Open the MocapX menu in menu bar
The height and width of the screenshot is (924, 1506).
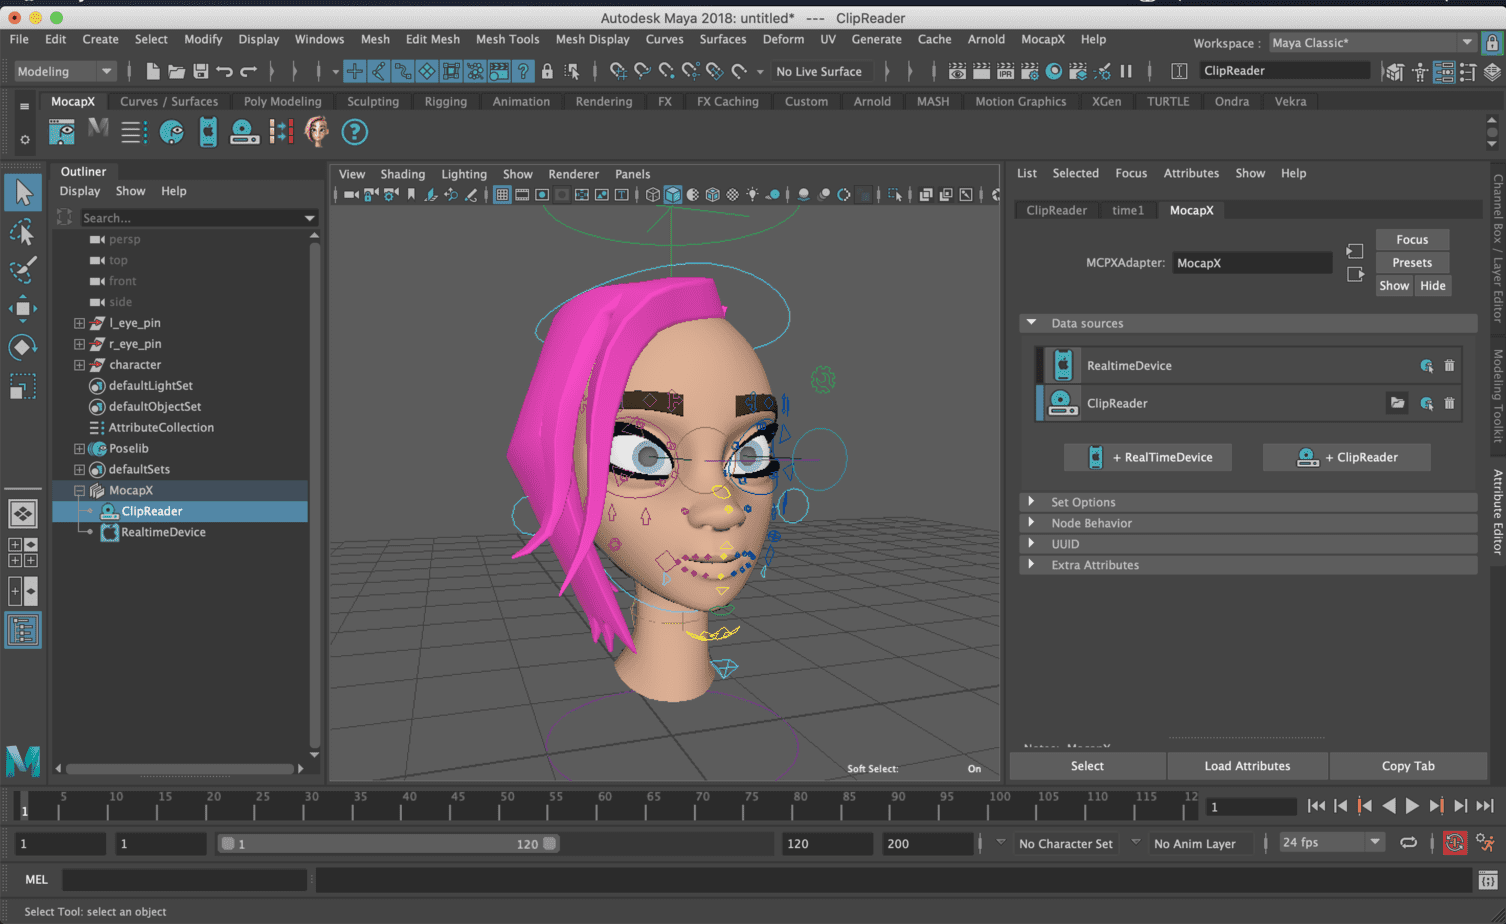click(x=1042, y=39)
